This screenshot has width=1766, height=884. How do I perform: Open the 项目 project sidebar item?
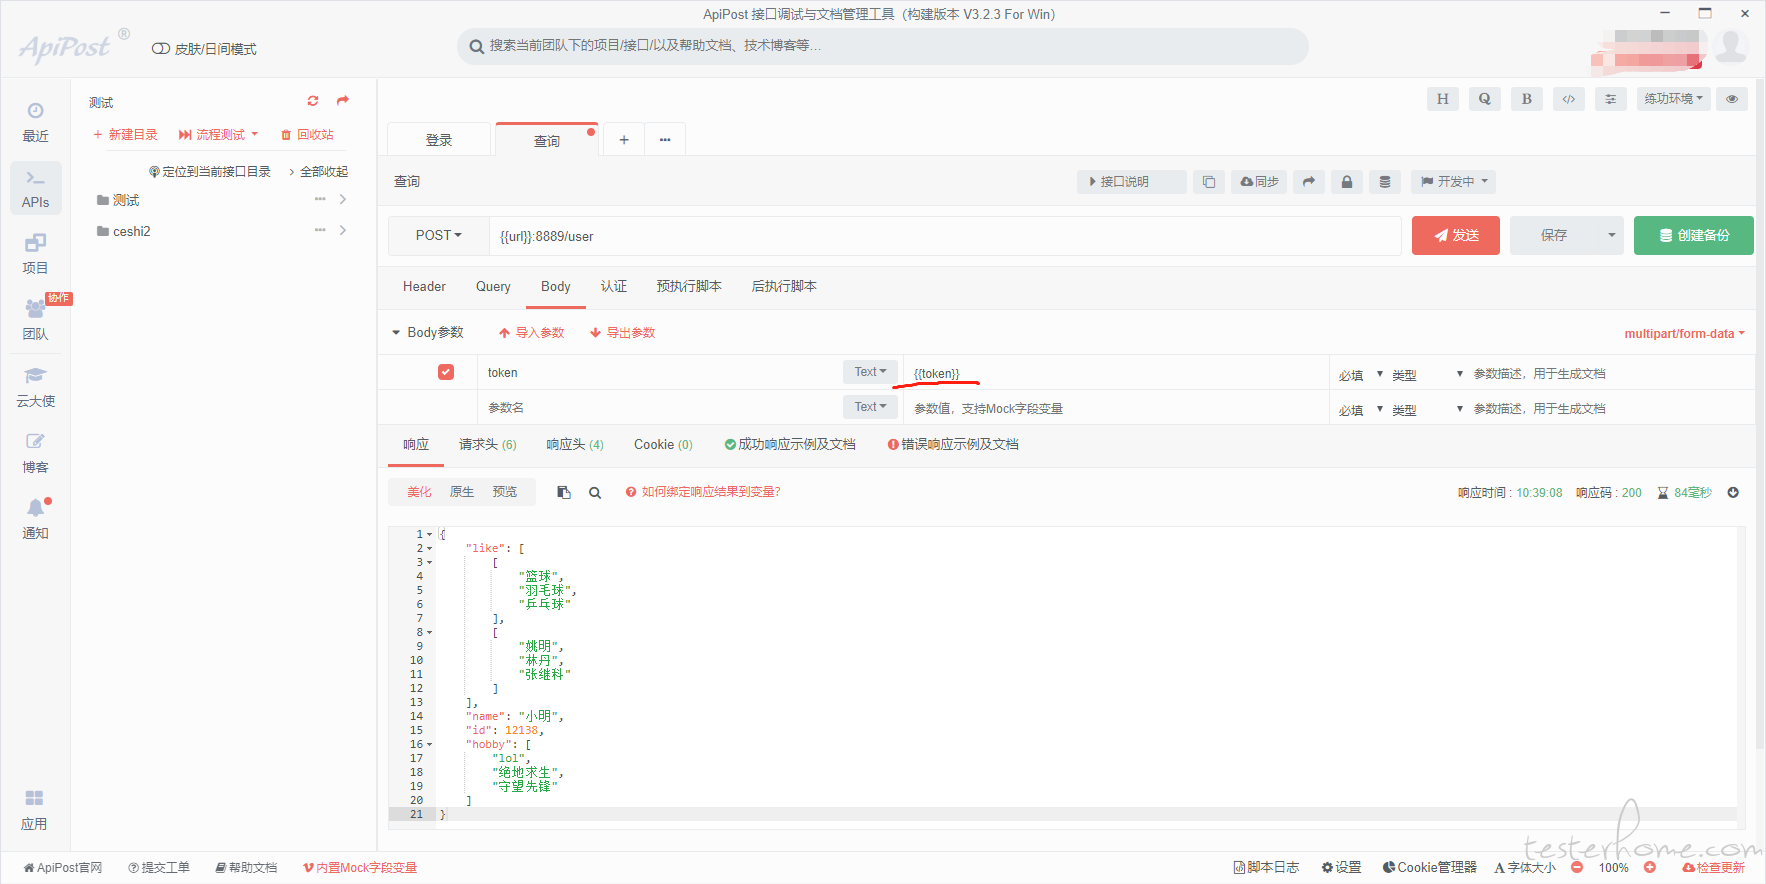tap(35, 254)
